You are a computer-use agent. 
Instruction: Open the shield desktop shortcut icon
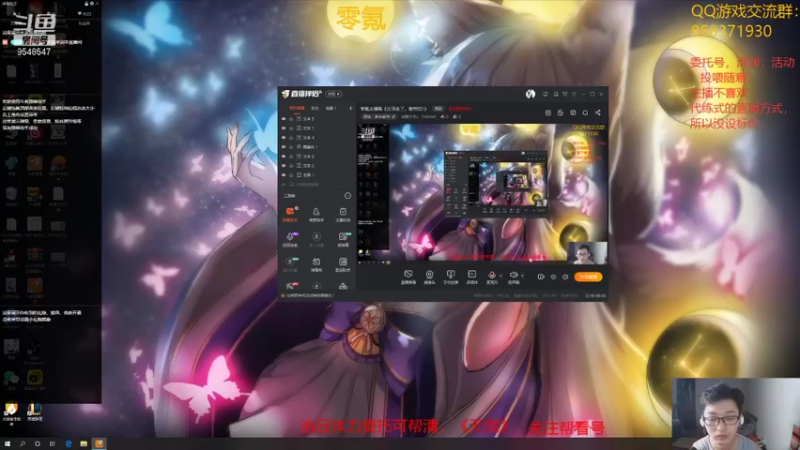pyautogui.click(x=10, y=412)
